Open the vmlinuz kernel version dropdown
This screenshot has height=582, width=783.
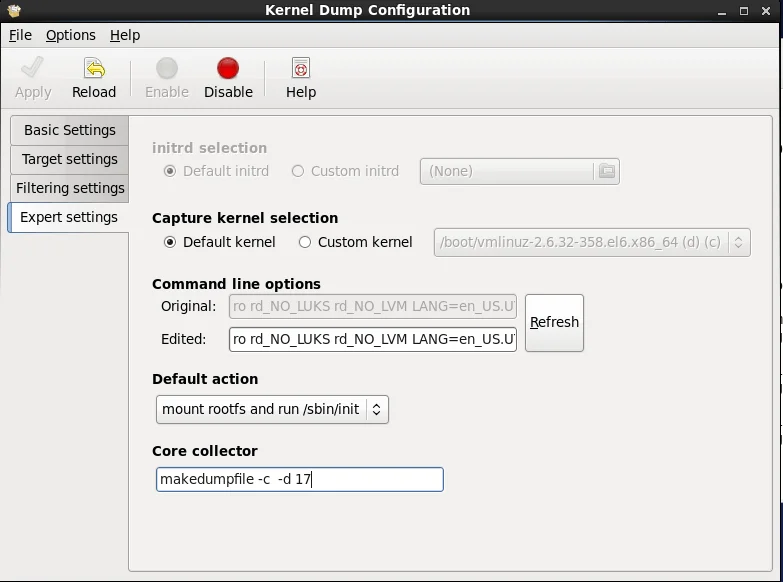[591, 242]
